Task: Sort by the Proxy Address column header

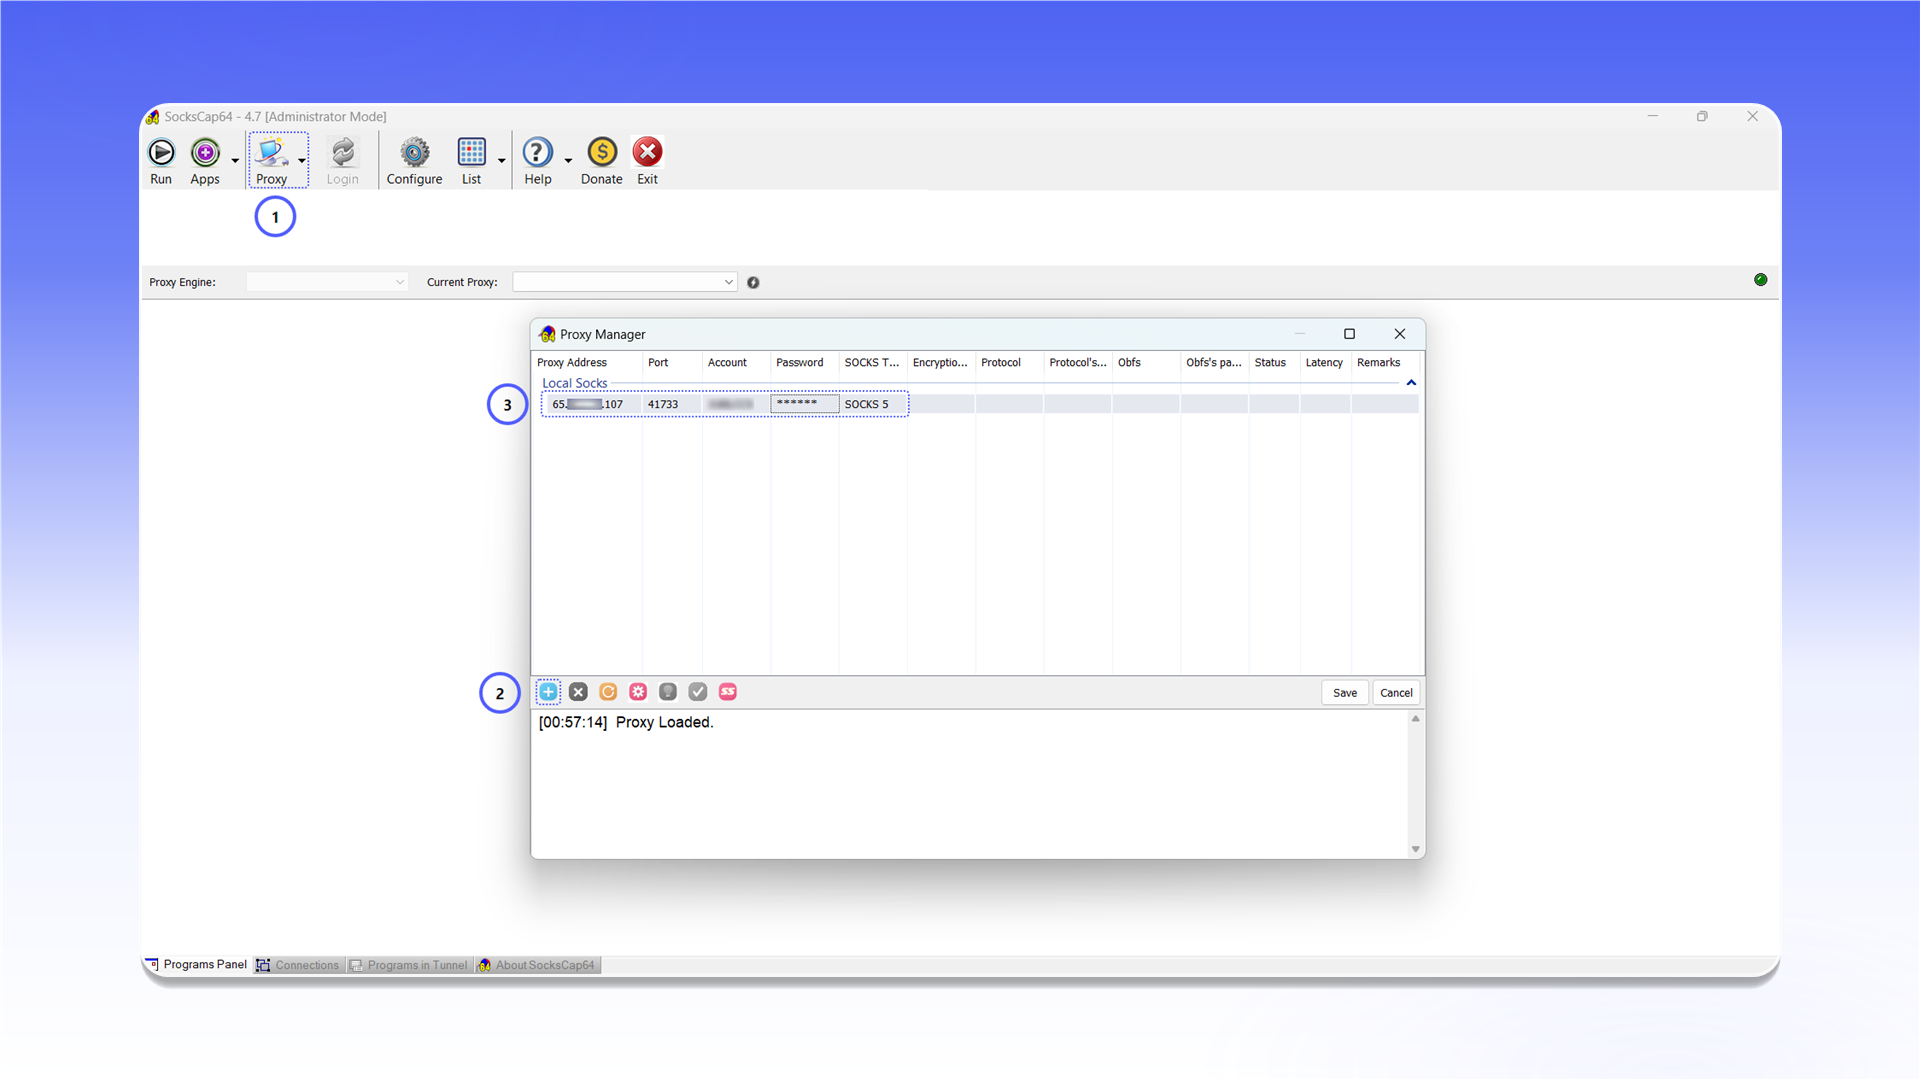Action: pos(586,363)
